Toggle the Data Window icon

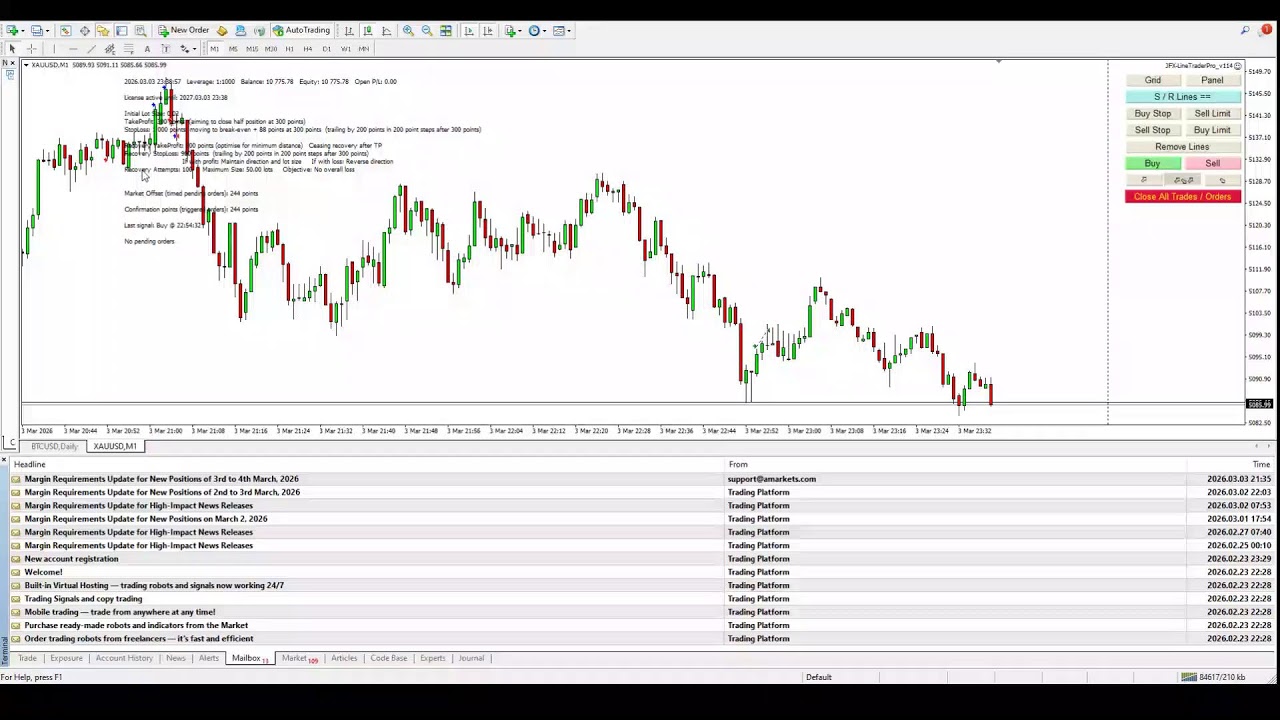tap(84, 30)
